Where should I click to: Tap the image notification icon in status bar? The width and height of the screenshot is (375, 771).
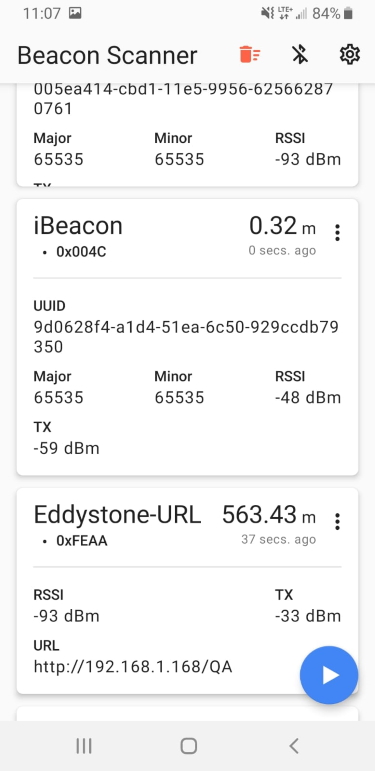(x=75, y=13)
